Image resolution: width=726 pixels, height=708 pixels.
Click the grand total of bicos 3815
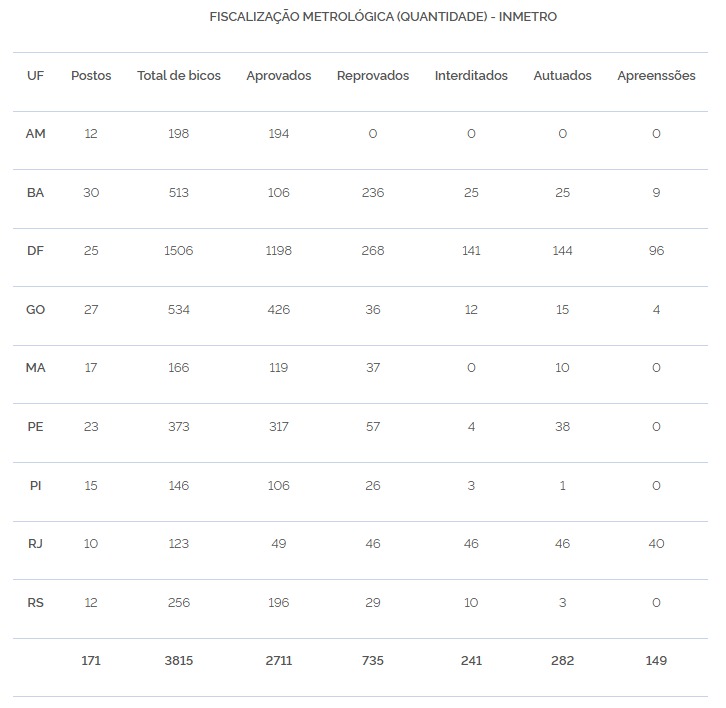pos(179,661)
